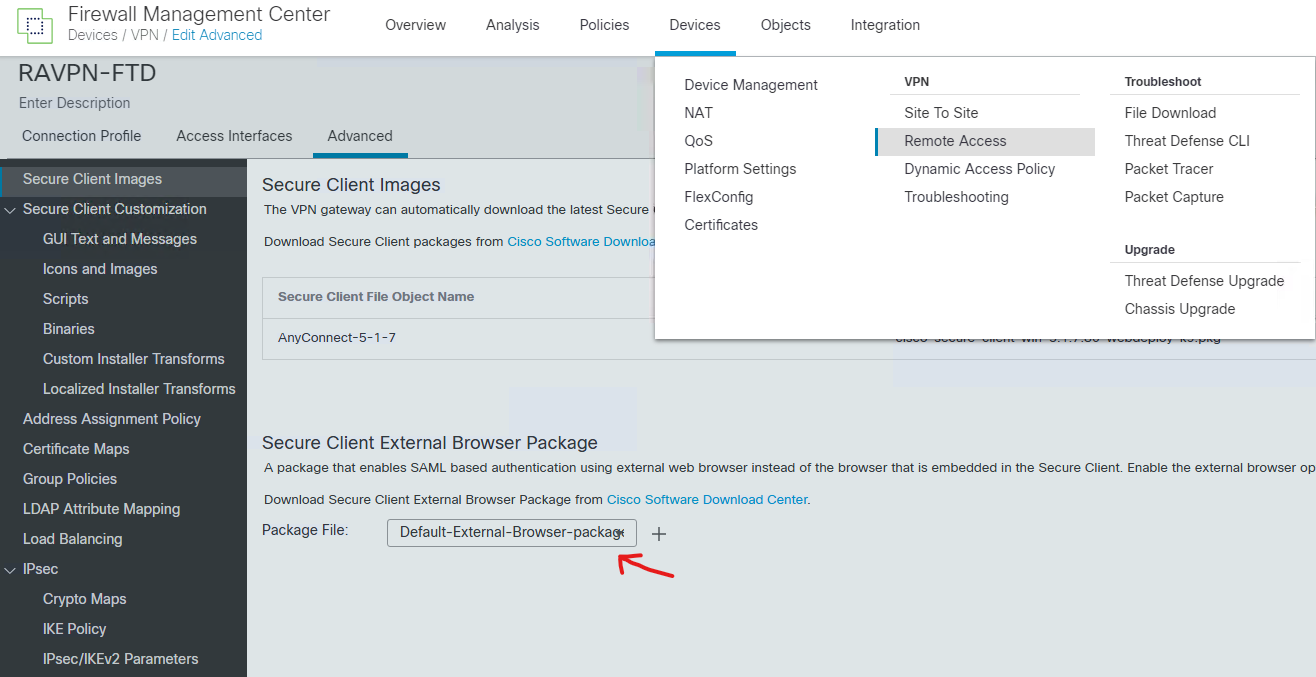Open the Devices menu
The image size is (1316, 677).
point(695,25)
